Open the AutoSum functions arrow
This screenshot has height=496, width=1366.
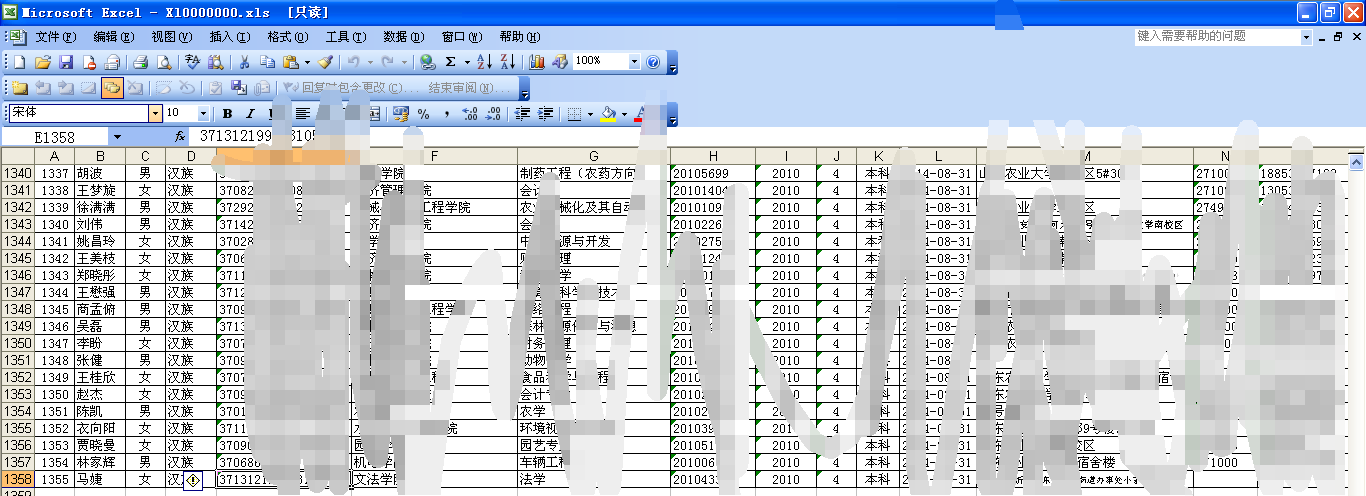tap(466, 62)
